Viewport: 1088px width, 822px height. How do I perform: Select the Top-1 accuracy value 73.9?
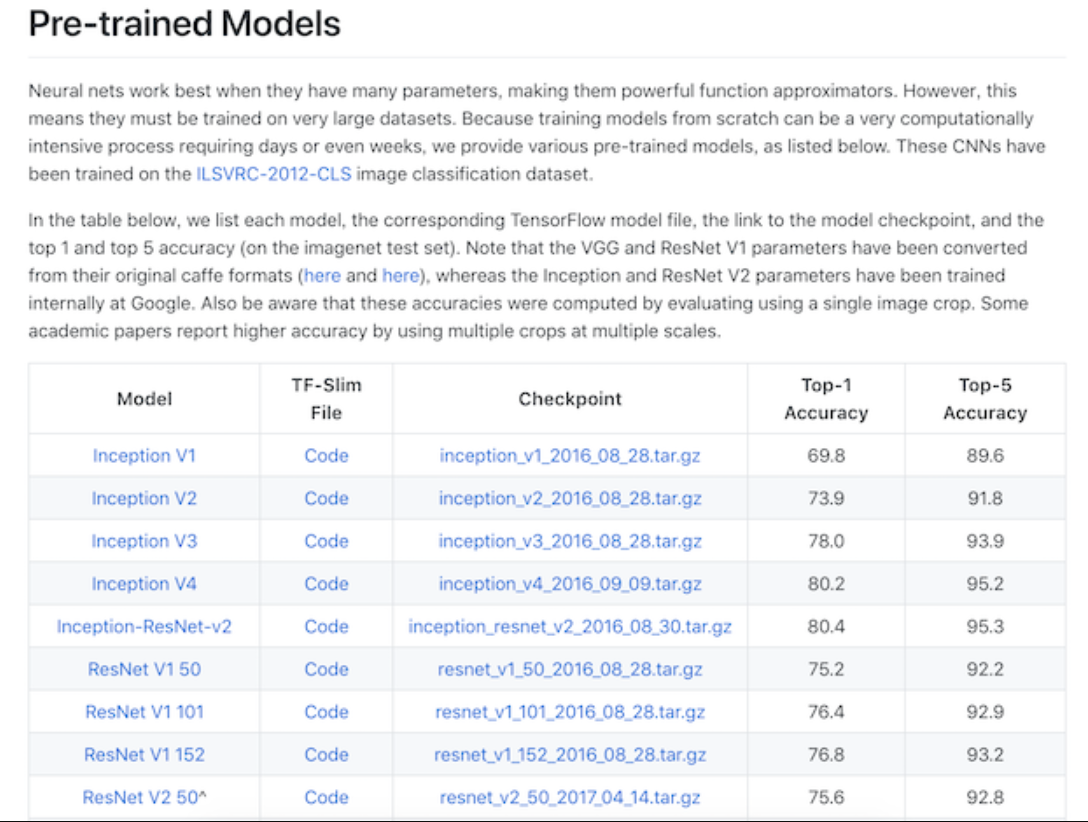click(x=826, y=498)
